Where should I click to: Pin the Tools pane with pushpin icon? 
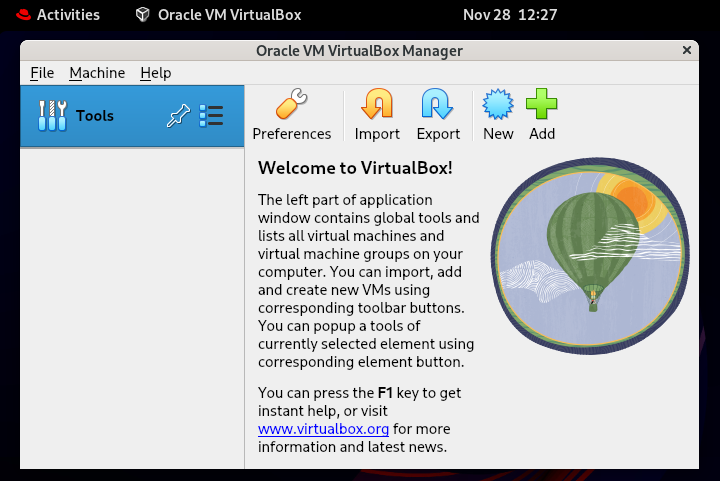click(178, 116)
